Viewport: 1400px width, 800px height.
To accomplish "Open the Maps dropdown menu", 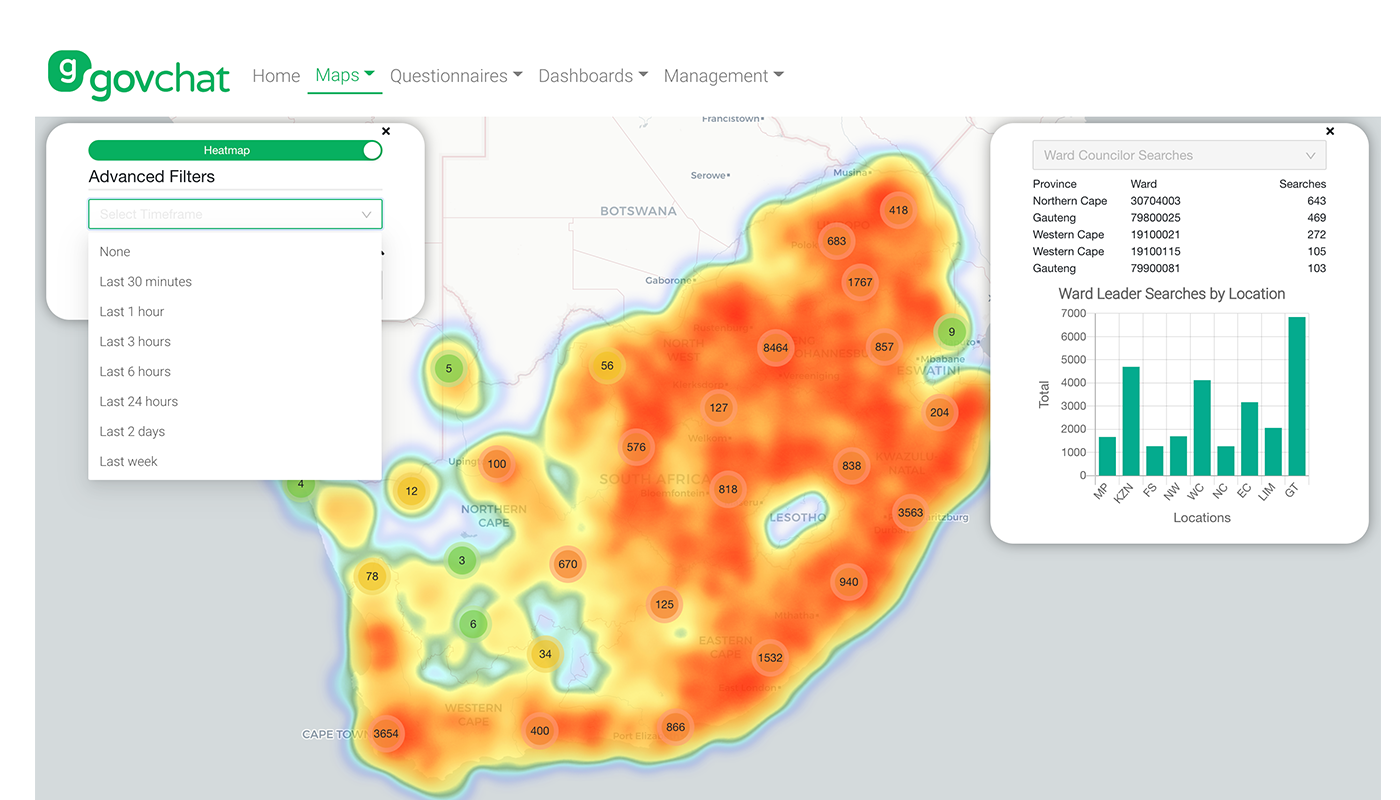I will coord(345,75).
